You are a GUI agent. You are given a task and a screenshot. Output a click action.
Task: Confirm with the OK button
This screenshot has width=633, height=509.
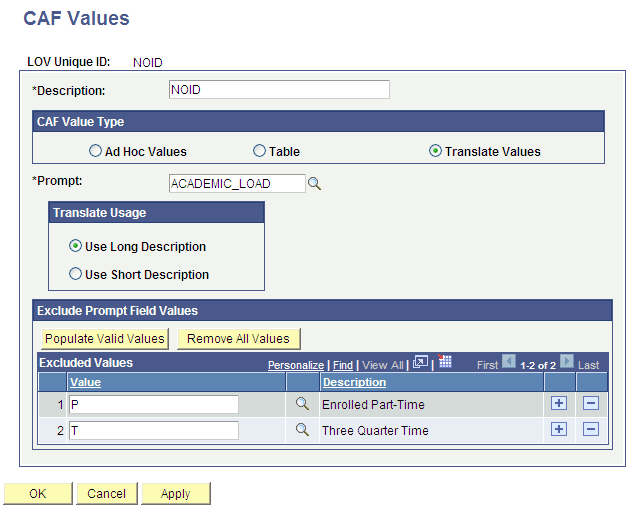point(38,493)
